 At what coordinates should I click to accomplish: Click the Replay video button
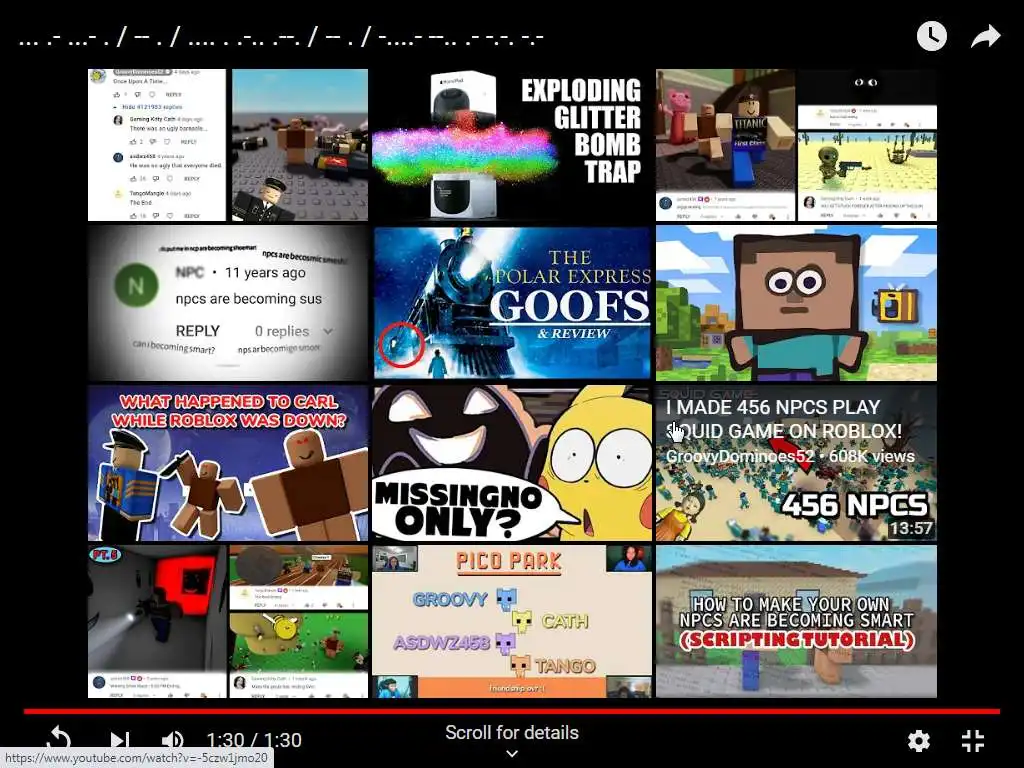(x=59, y=740)
